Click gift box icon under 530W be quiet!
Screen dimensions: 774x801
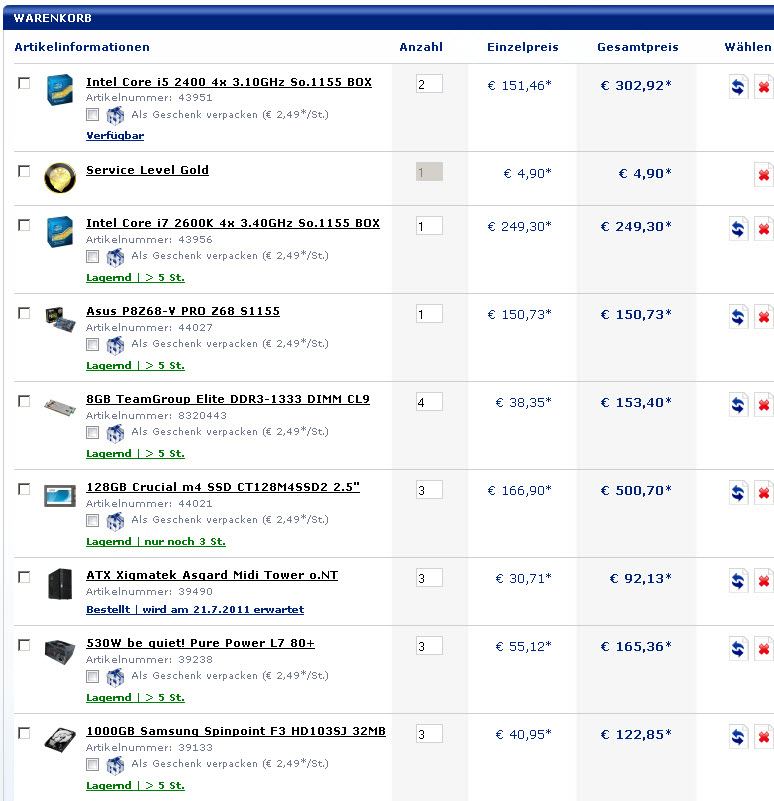tap(115, 677)
